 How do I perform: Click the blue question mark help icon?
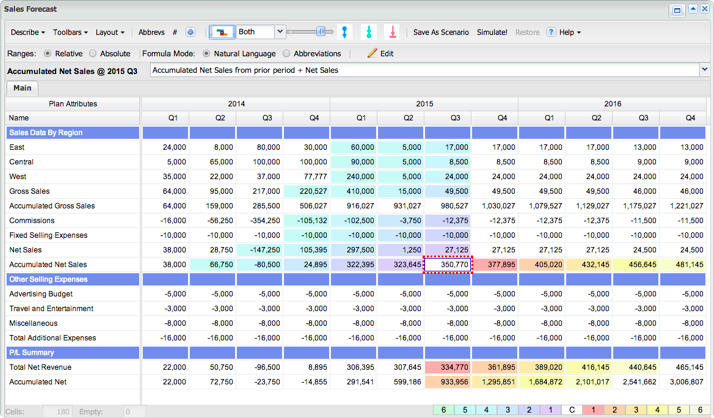click(x=551, y=32)
